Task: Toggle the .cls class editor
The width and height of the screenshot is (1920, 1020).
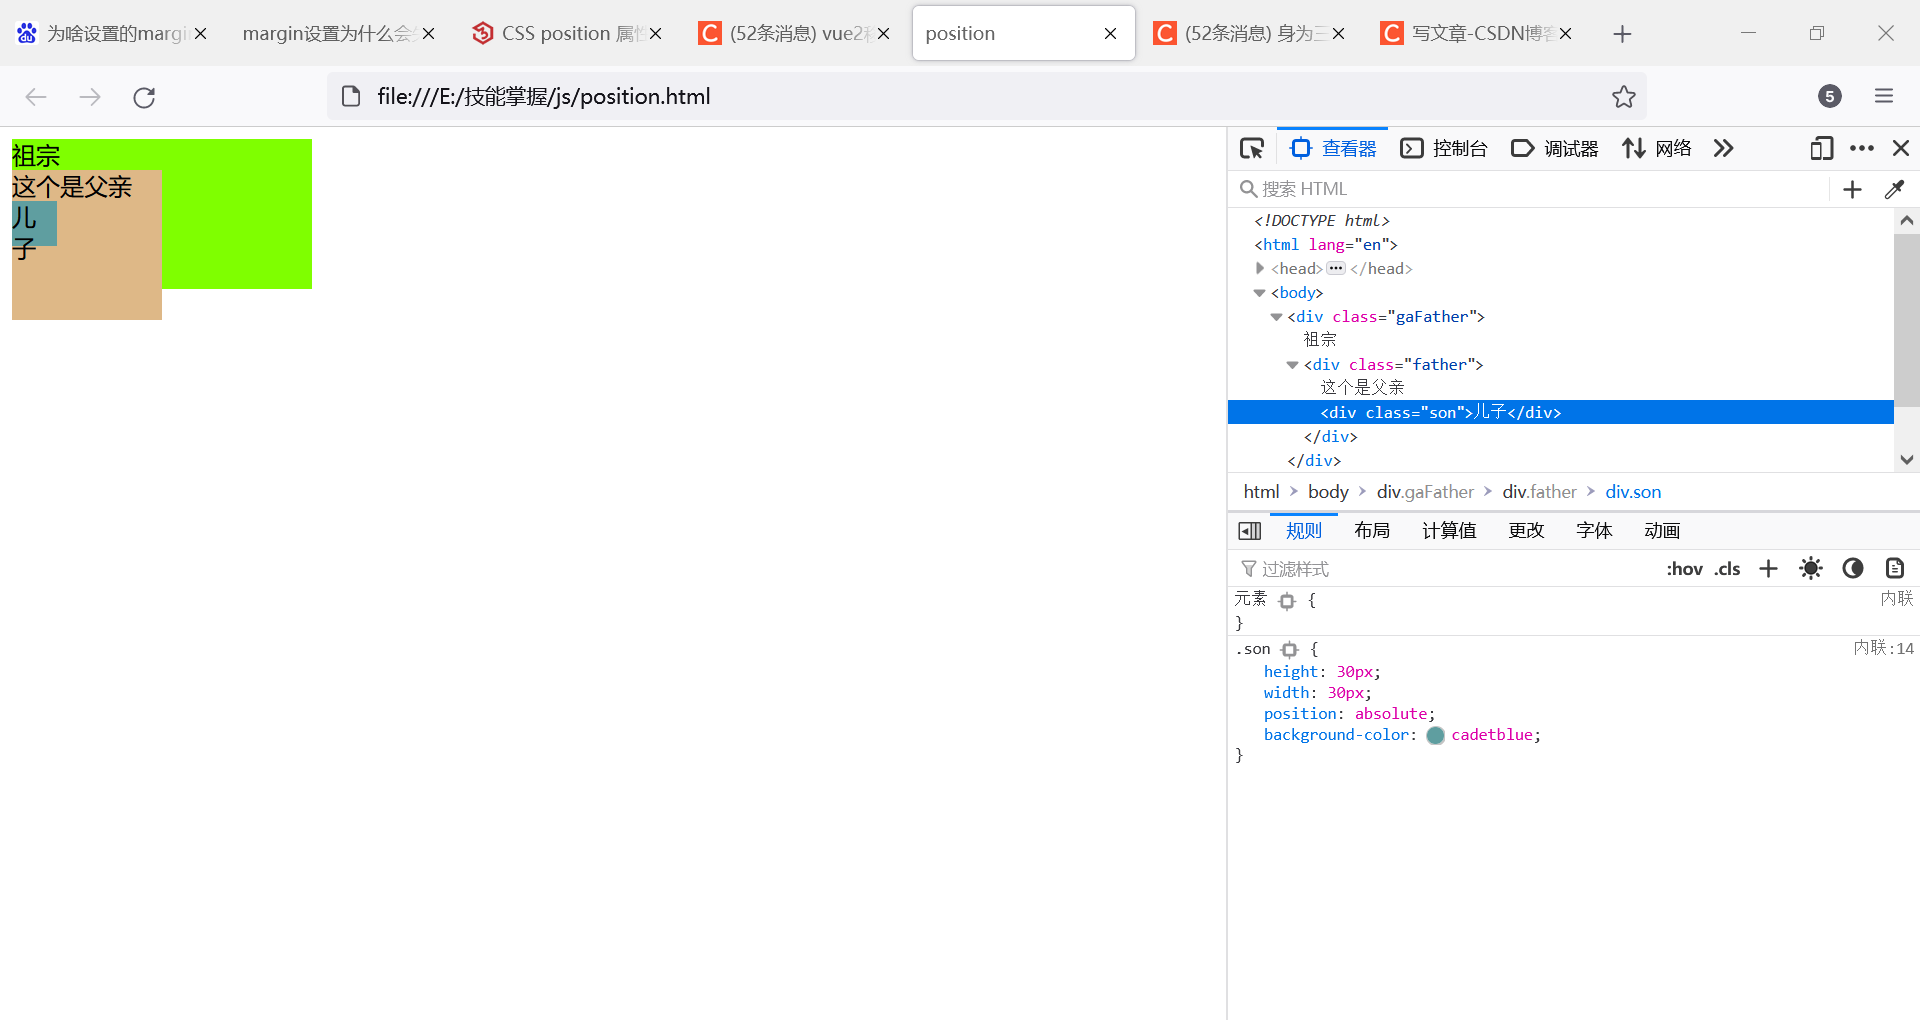Action: tap(1727, 568)
